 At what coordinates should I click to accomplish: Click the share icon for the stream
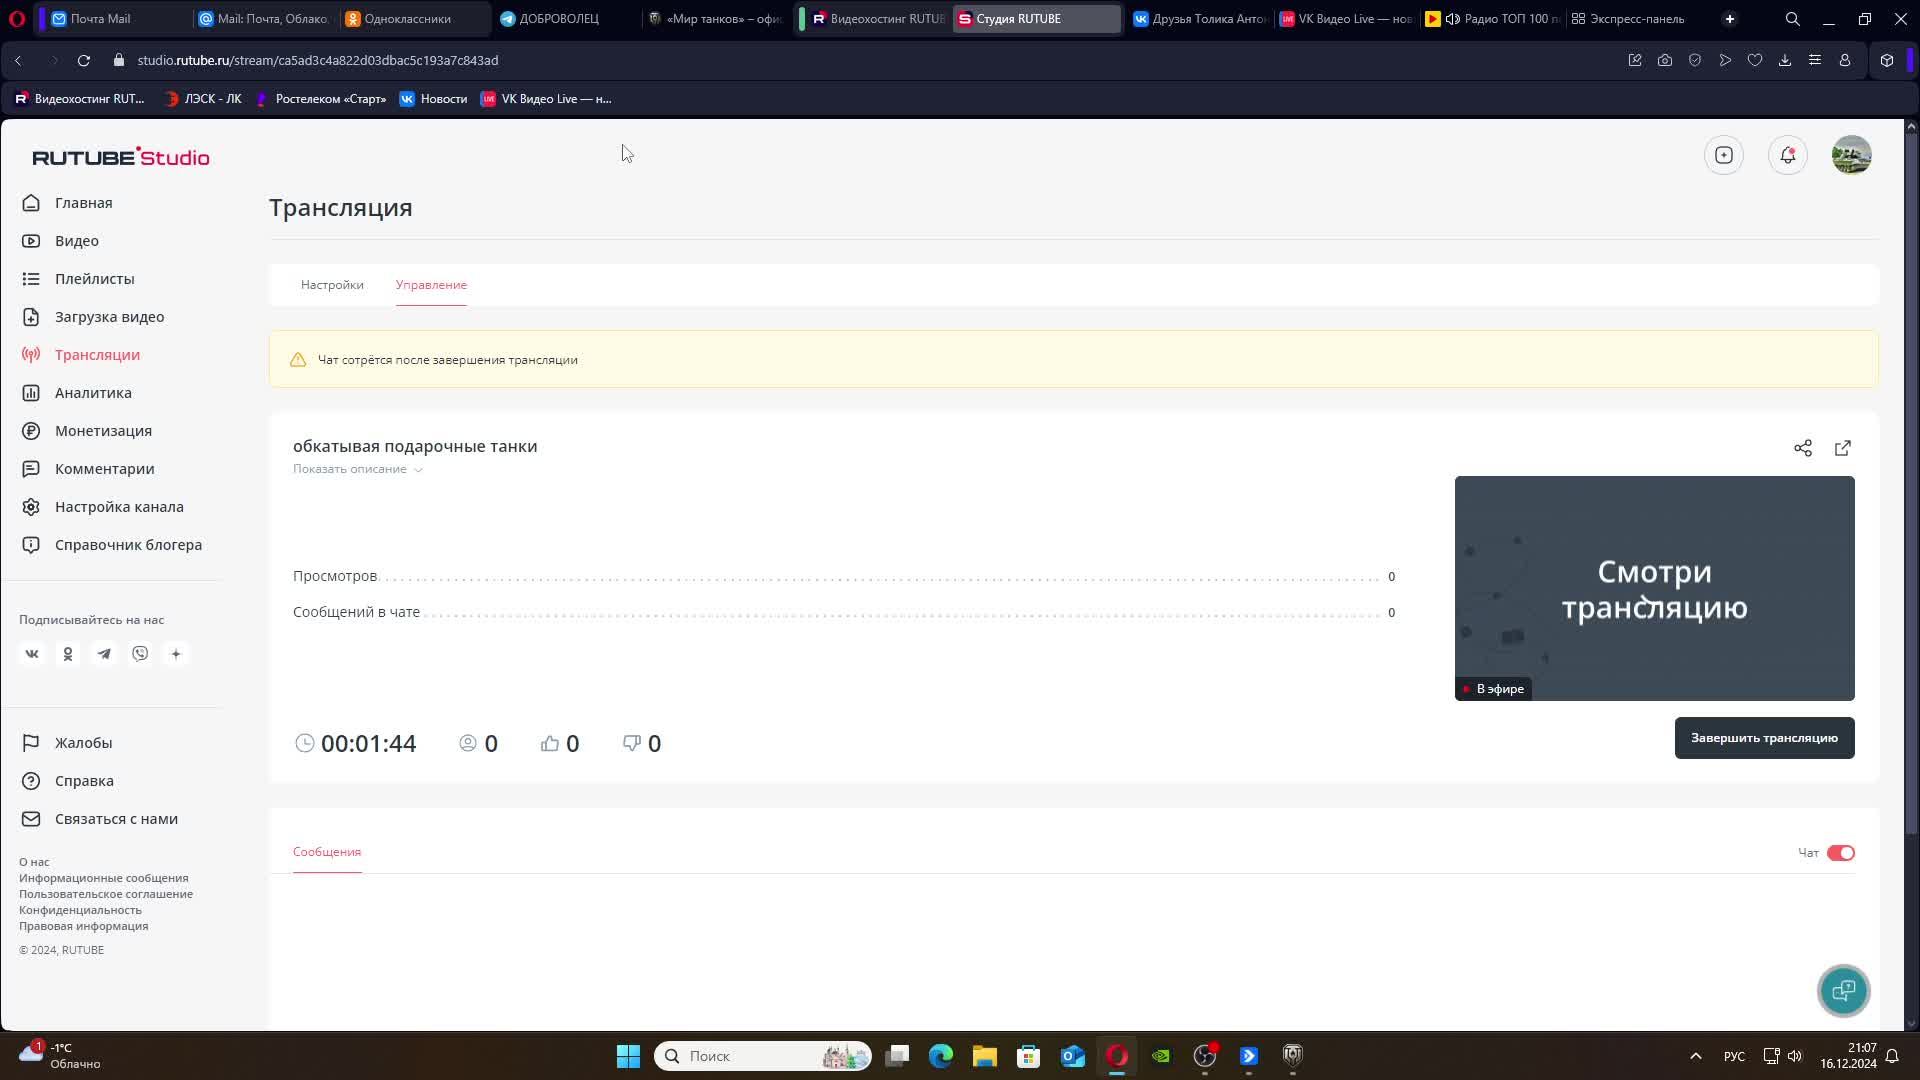1802,448
